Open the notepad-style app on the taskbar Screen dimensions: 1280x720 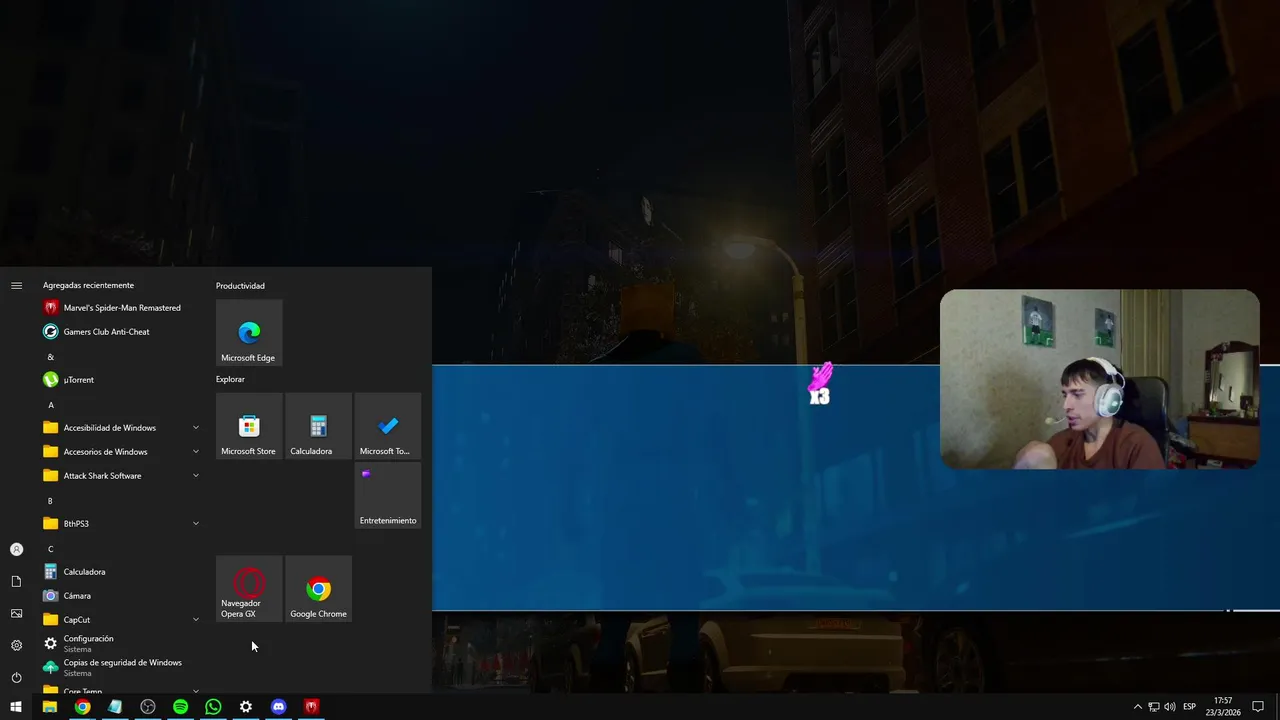click(x=115, y=707)
